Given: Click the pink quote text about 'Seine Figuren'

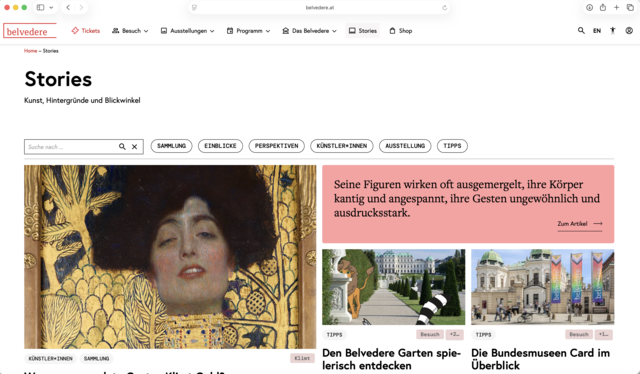Looking at the screenshot, I should (467, 198).
